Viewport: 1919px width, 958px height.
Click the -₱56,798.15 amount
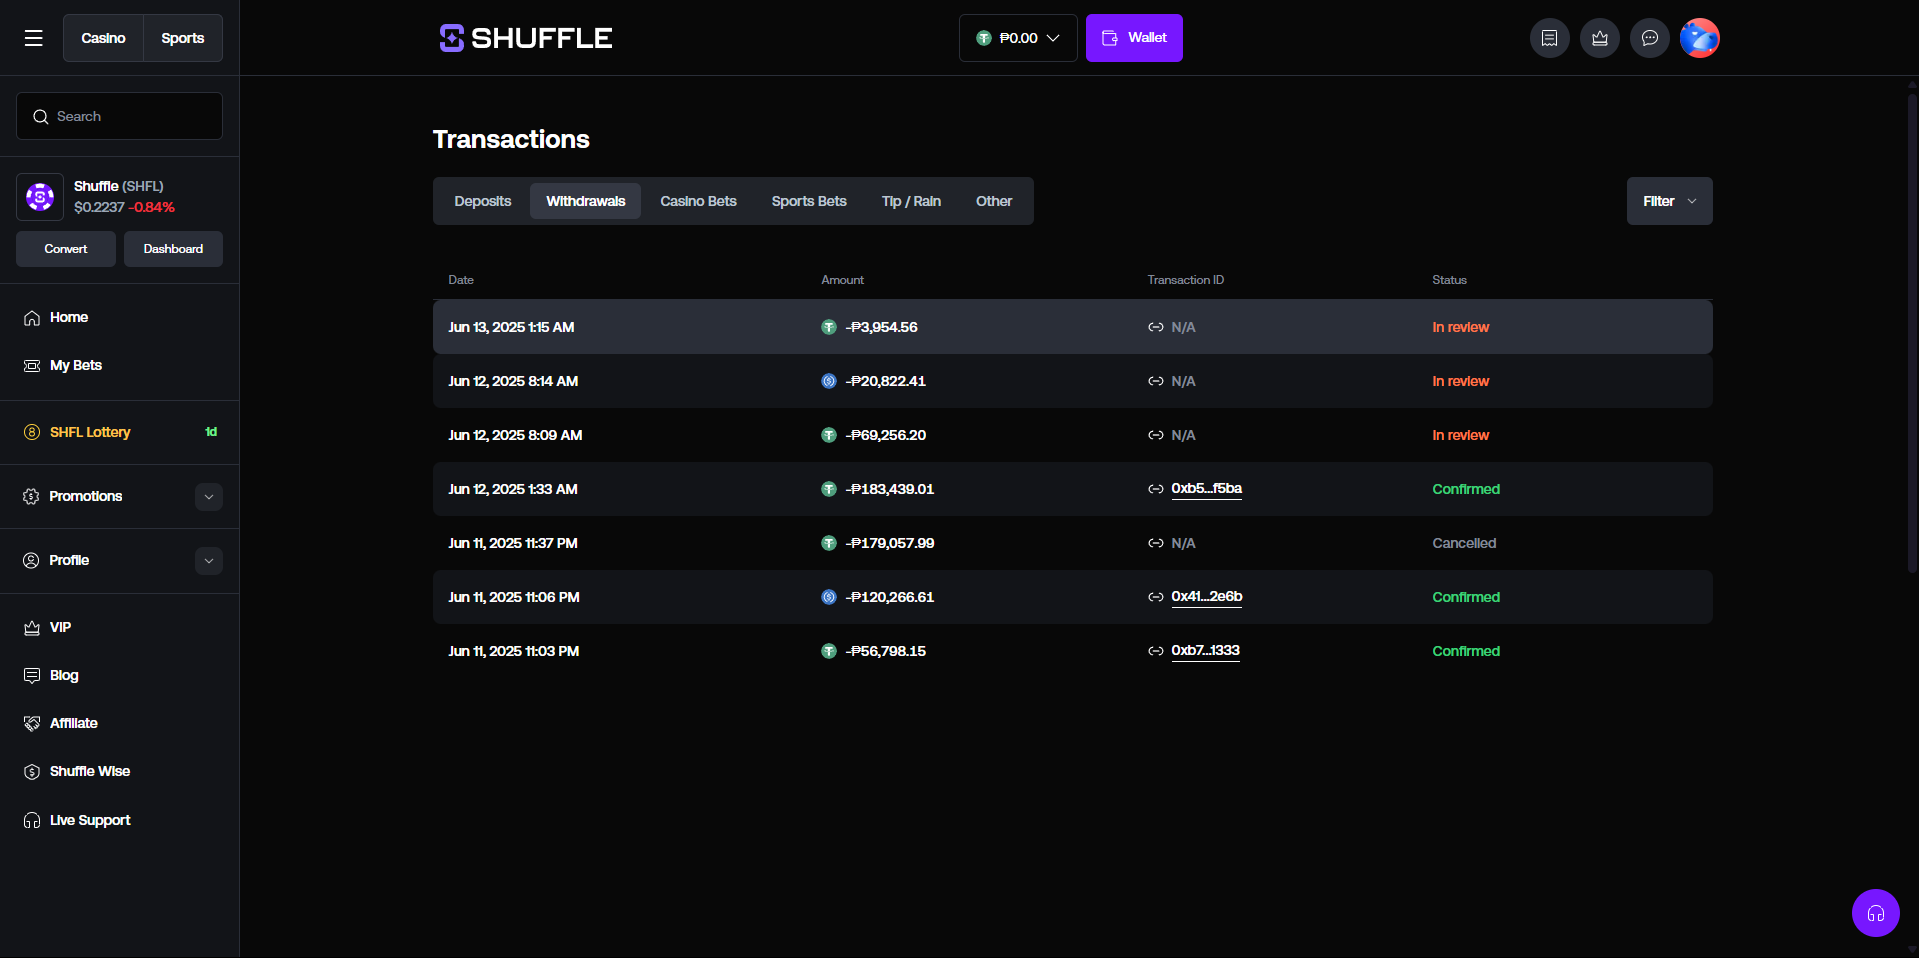(x=886, y=651)
